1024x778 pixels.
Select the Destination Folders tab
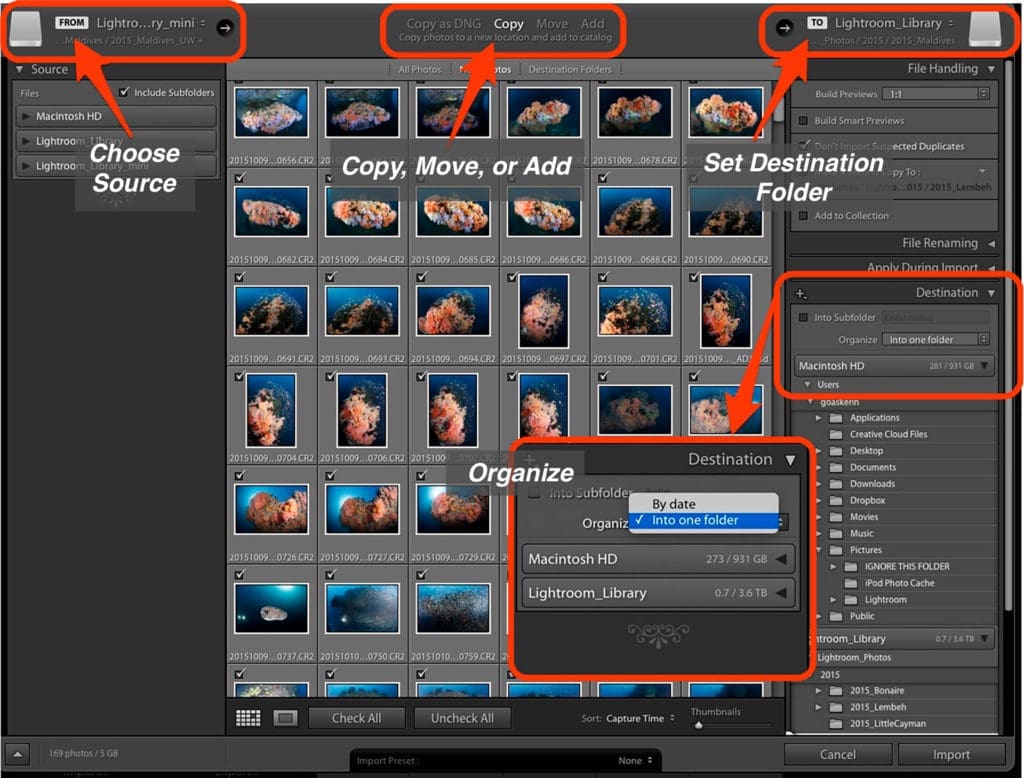click(x=570, y=69)
